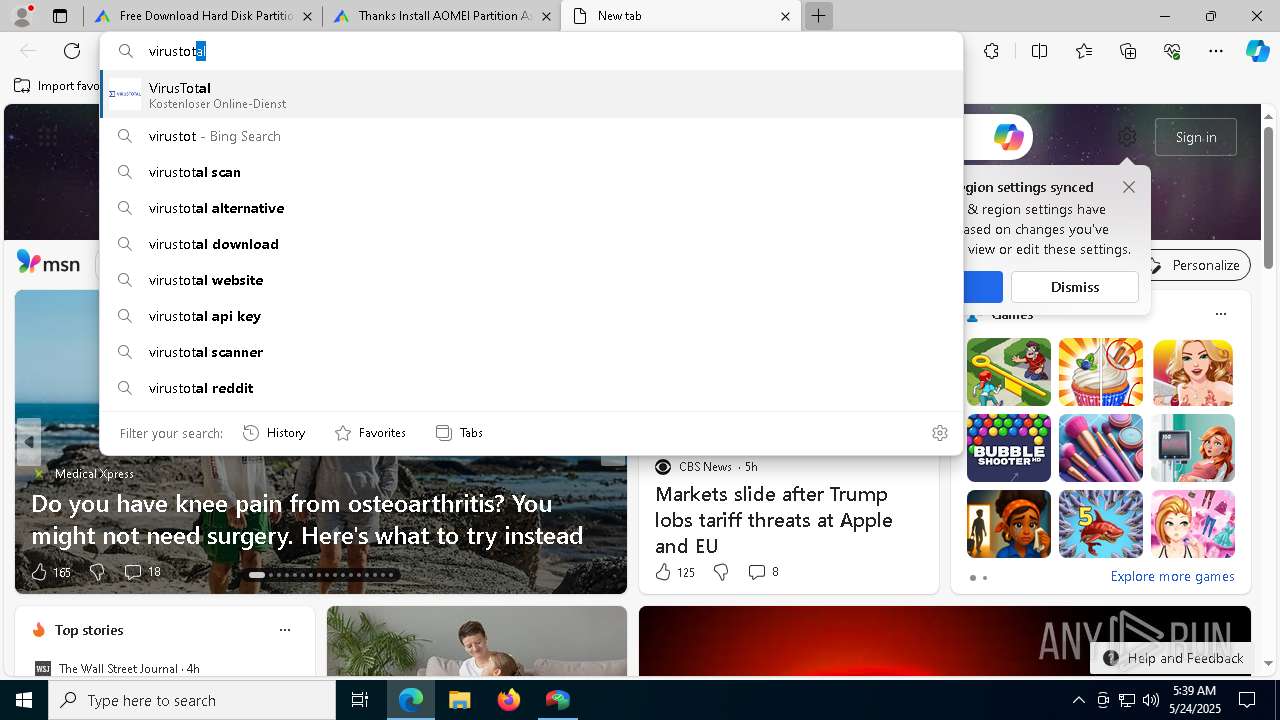The width and height of the screenshot is (1280, 720).
Task: Filter search by Favorites
Action: tap(370, 433)
